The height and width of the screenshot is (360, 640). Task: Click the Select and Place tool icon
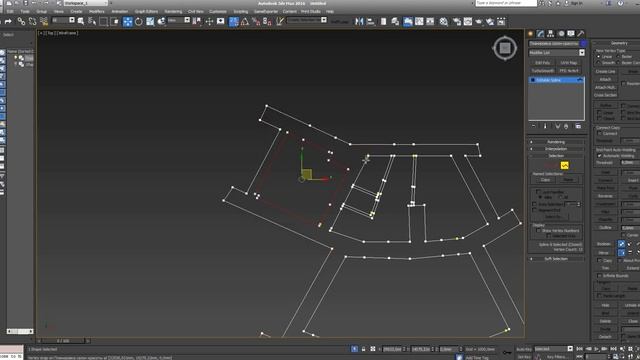(x=162, y=21)
